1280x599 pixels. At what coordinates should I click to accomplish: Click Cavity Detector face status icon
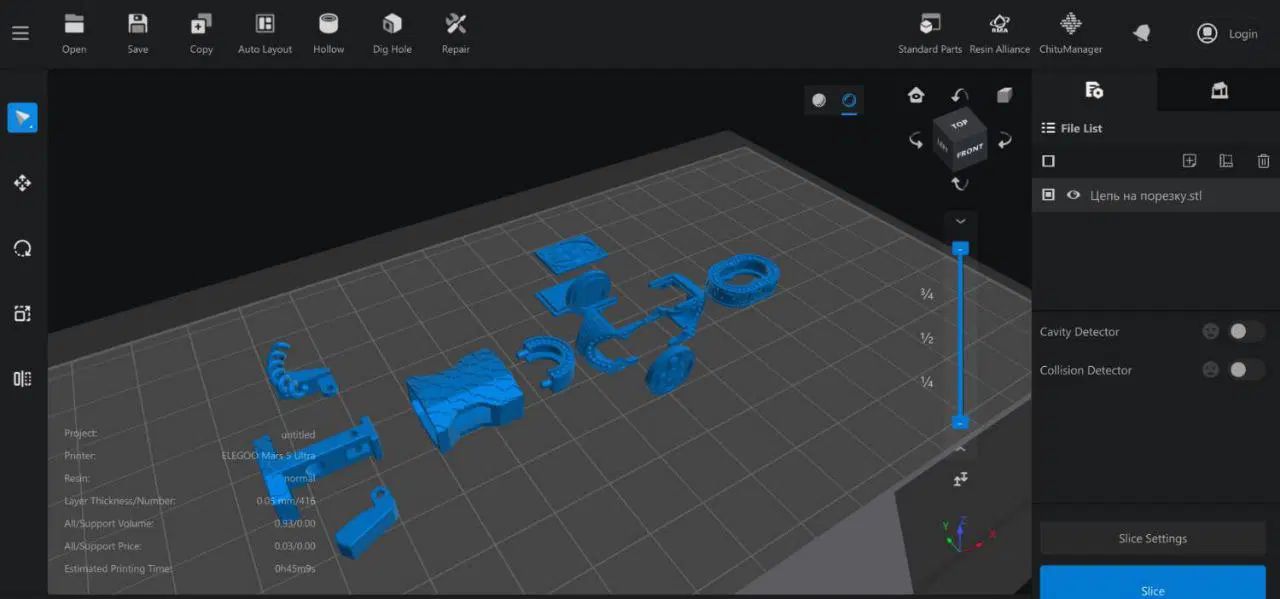pos(1211,331)
